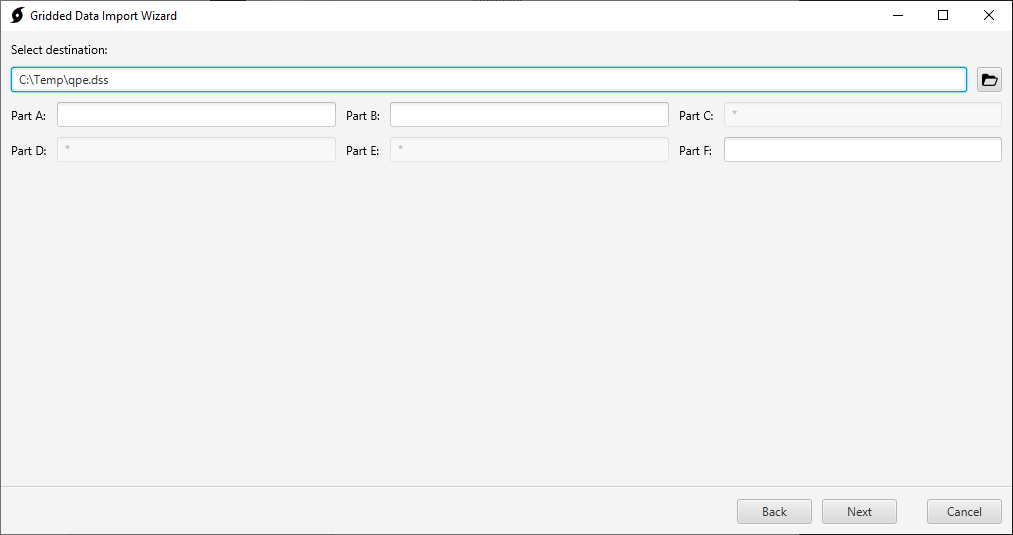Click the "Part A:" label
Screen dimensions: 1013x535
click(x=28, y=116)
